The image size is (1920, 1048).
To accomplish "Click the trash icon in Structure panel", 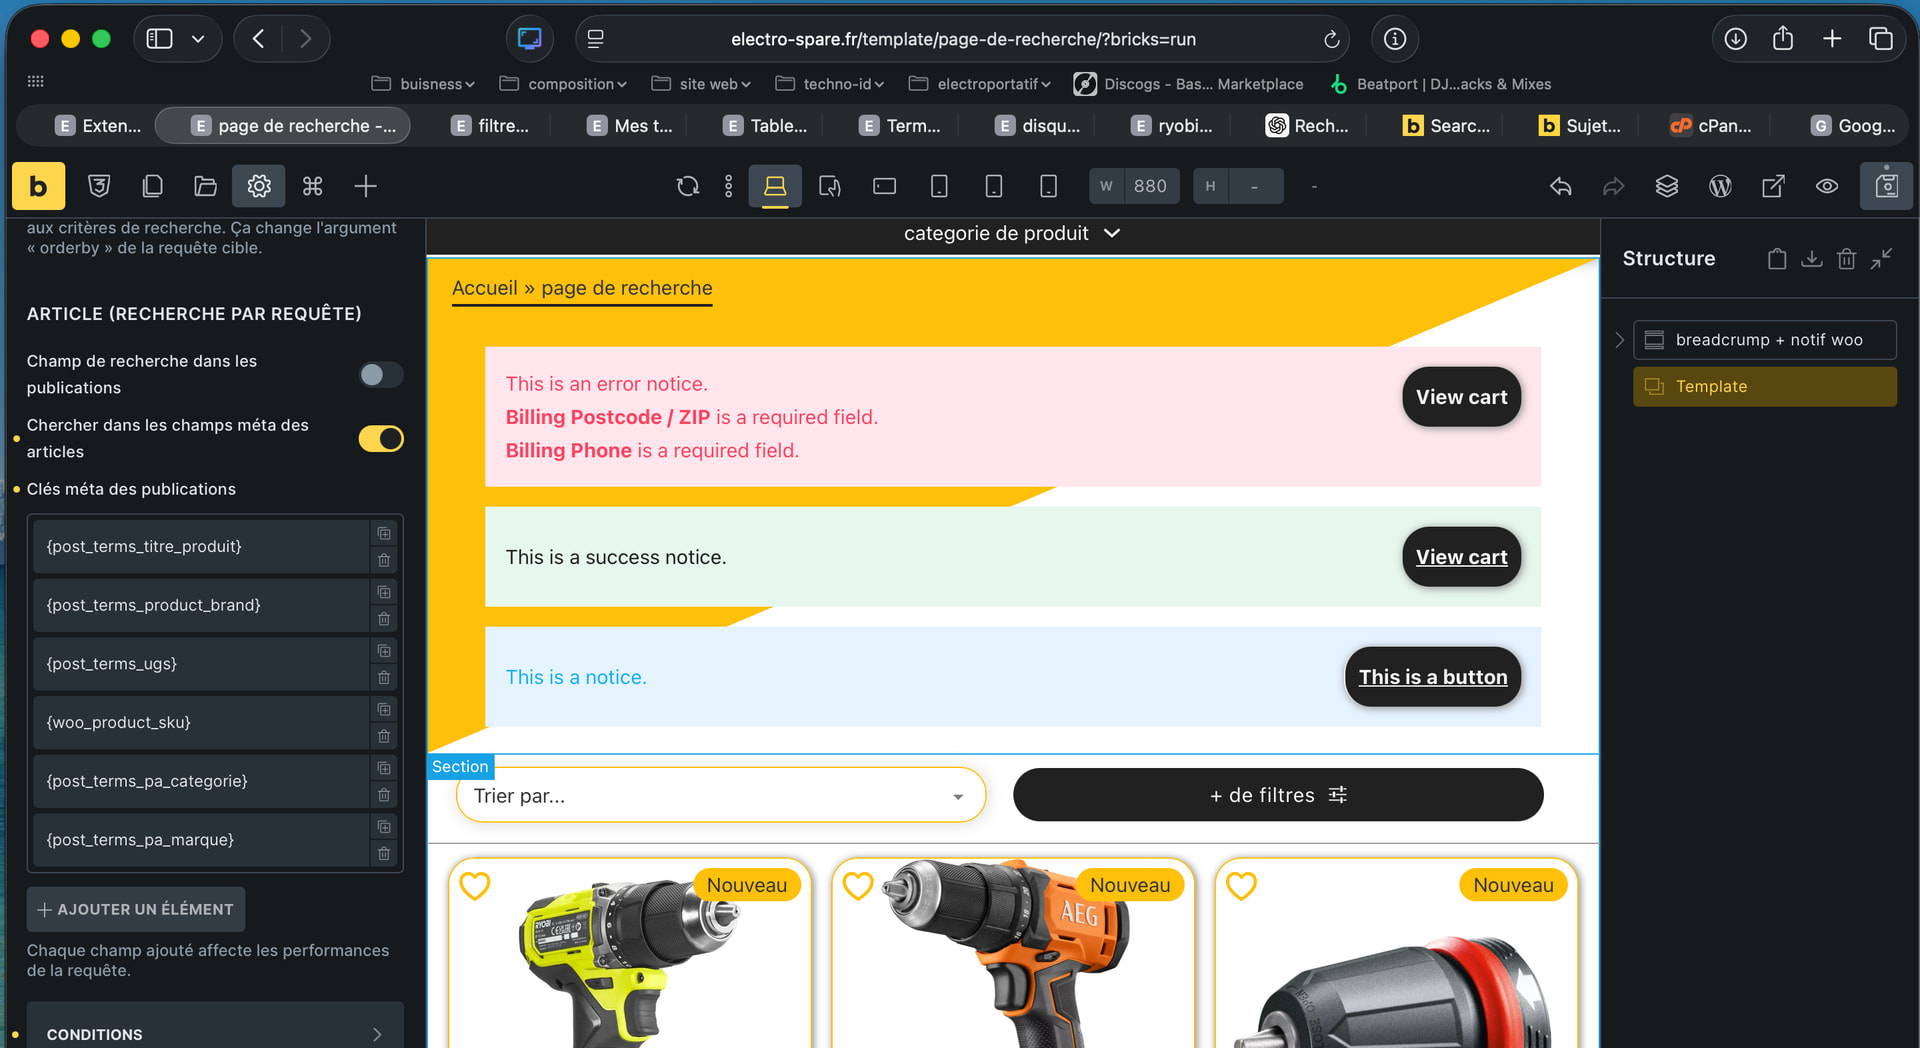I will [x=1846, y=259].
